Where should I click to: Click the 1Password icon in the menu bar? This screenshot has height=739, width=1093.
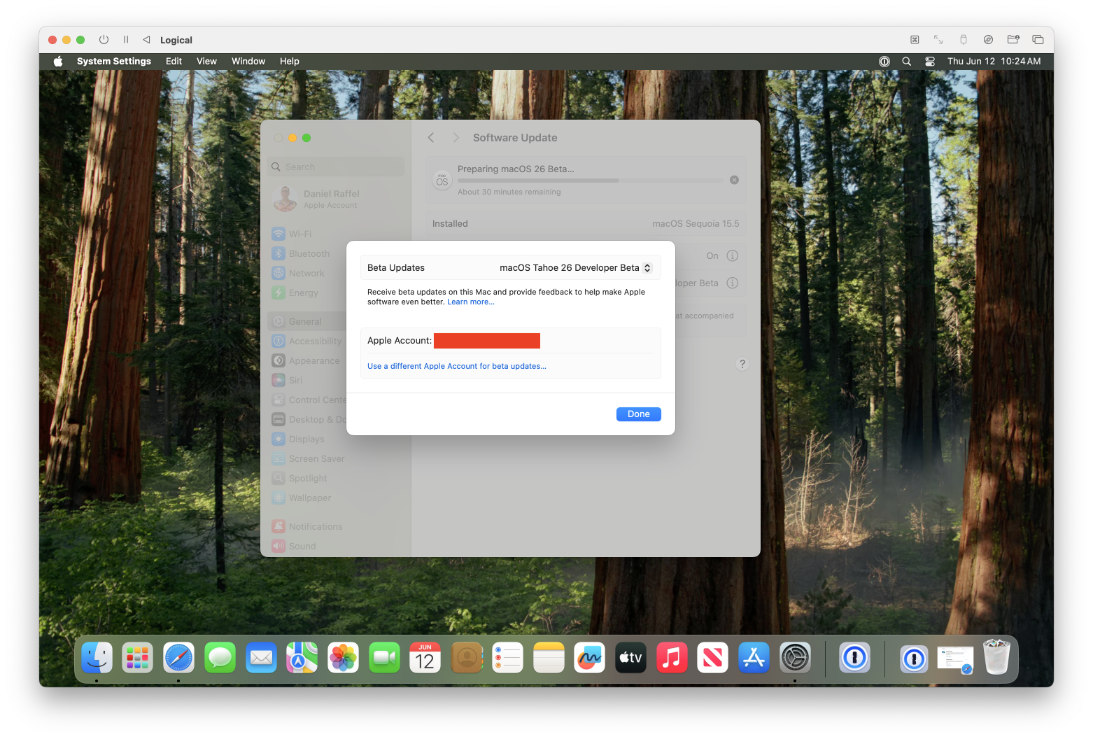(x=884, y=61)
